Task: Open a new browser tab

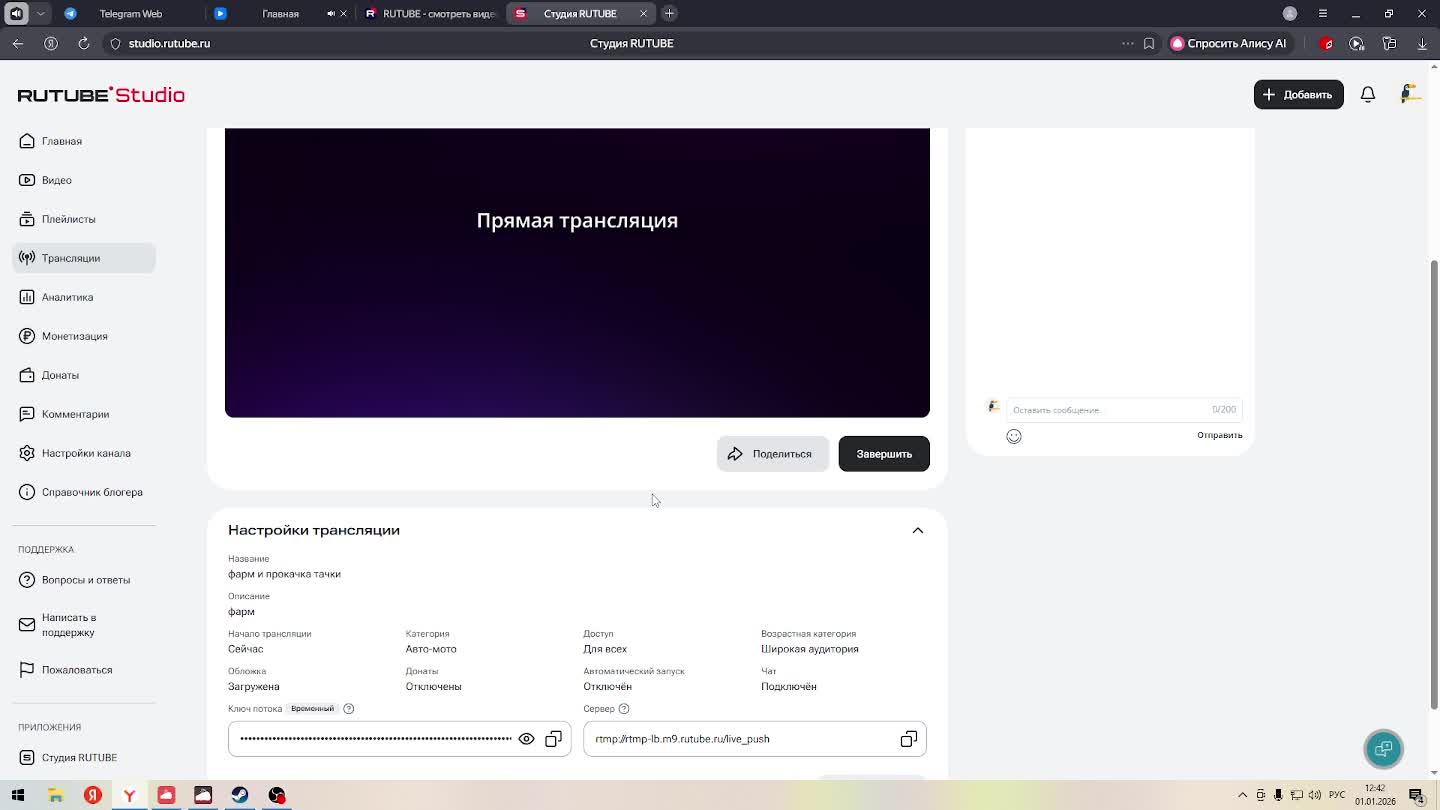Action: click(x=669, y=14)
